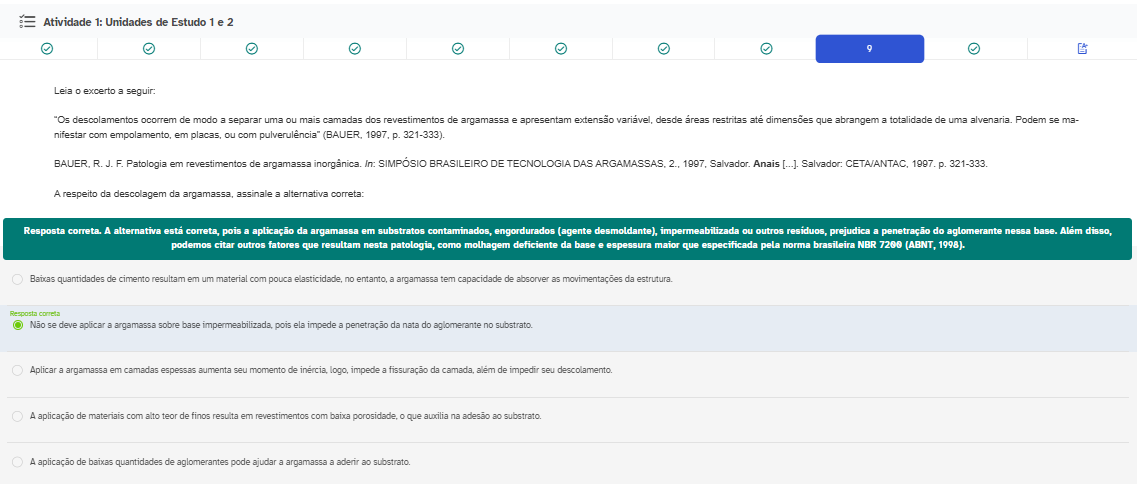This screenshot has width=1137, height=484.
Task: Select the fourth question checkmark step
Action: tap(355, 48)
